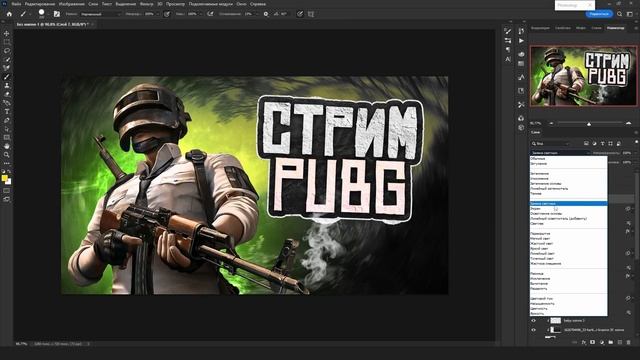Screen dimensions: 640x360
Task: Click the layer style fx icon at bottom
Action: point(584,342)
